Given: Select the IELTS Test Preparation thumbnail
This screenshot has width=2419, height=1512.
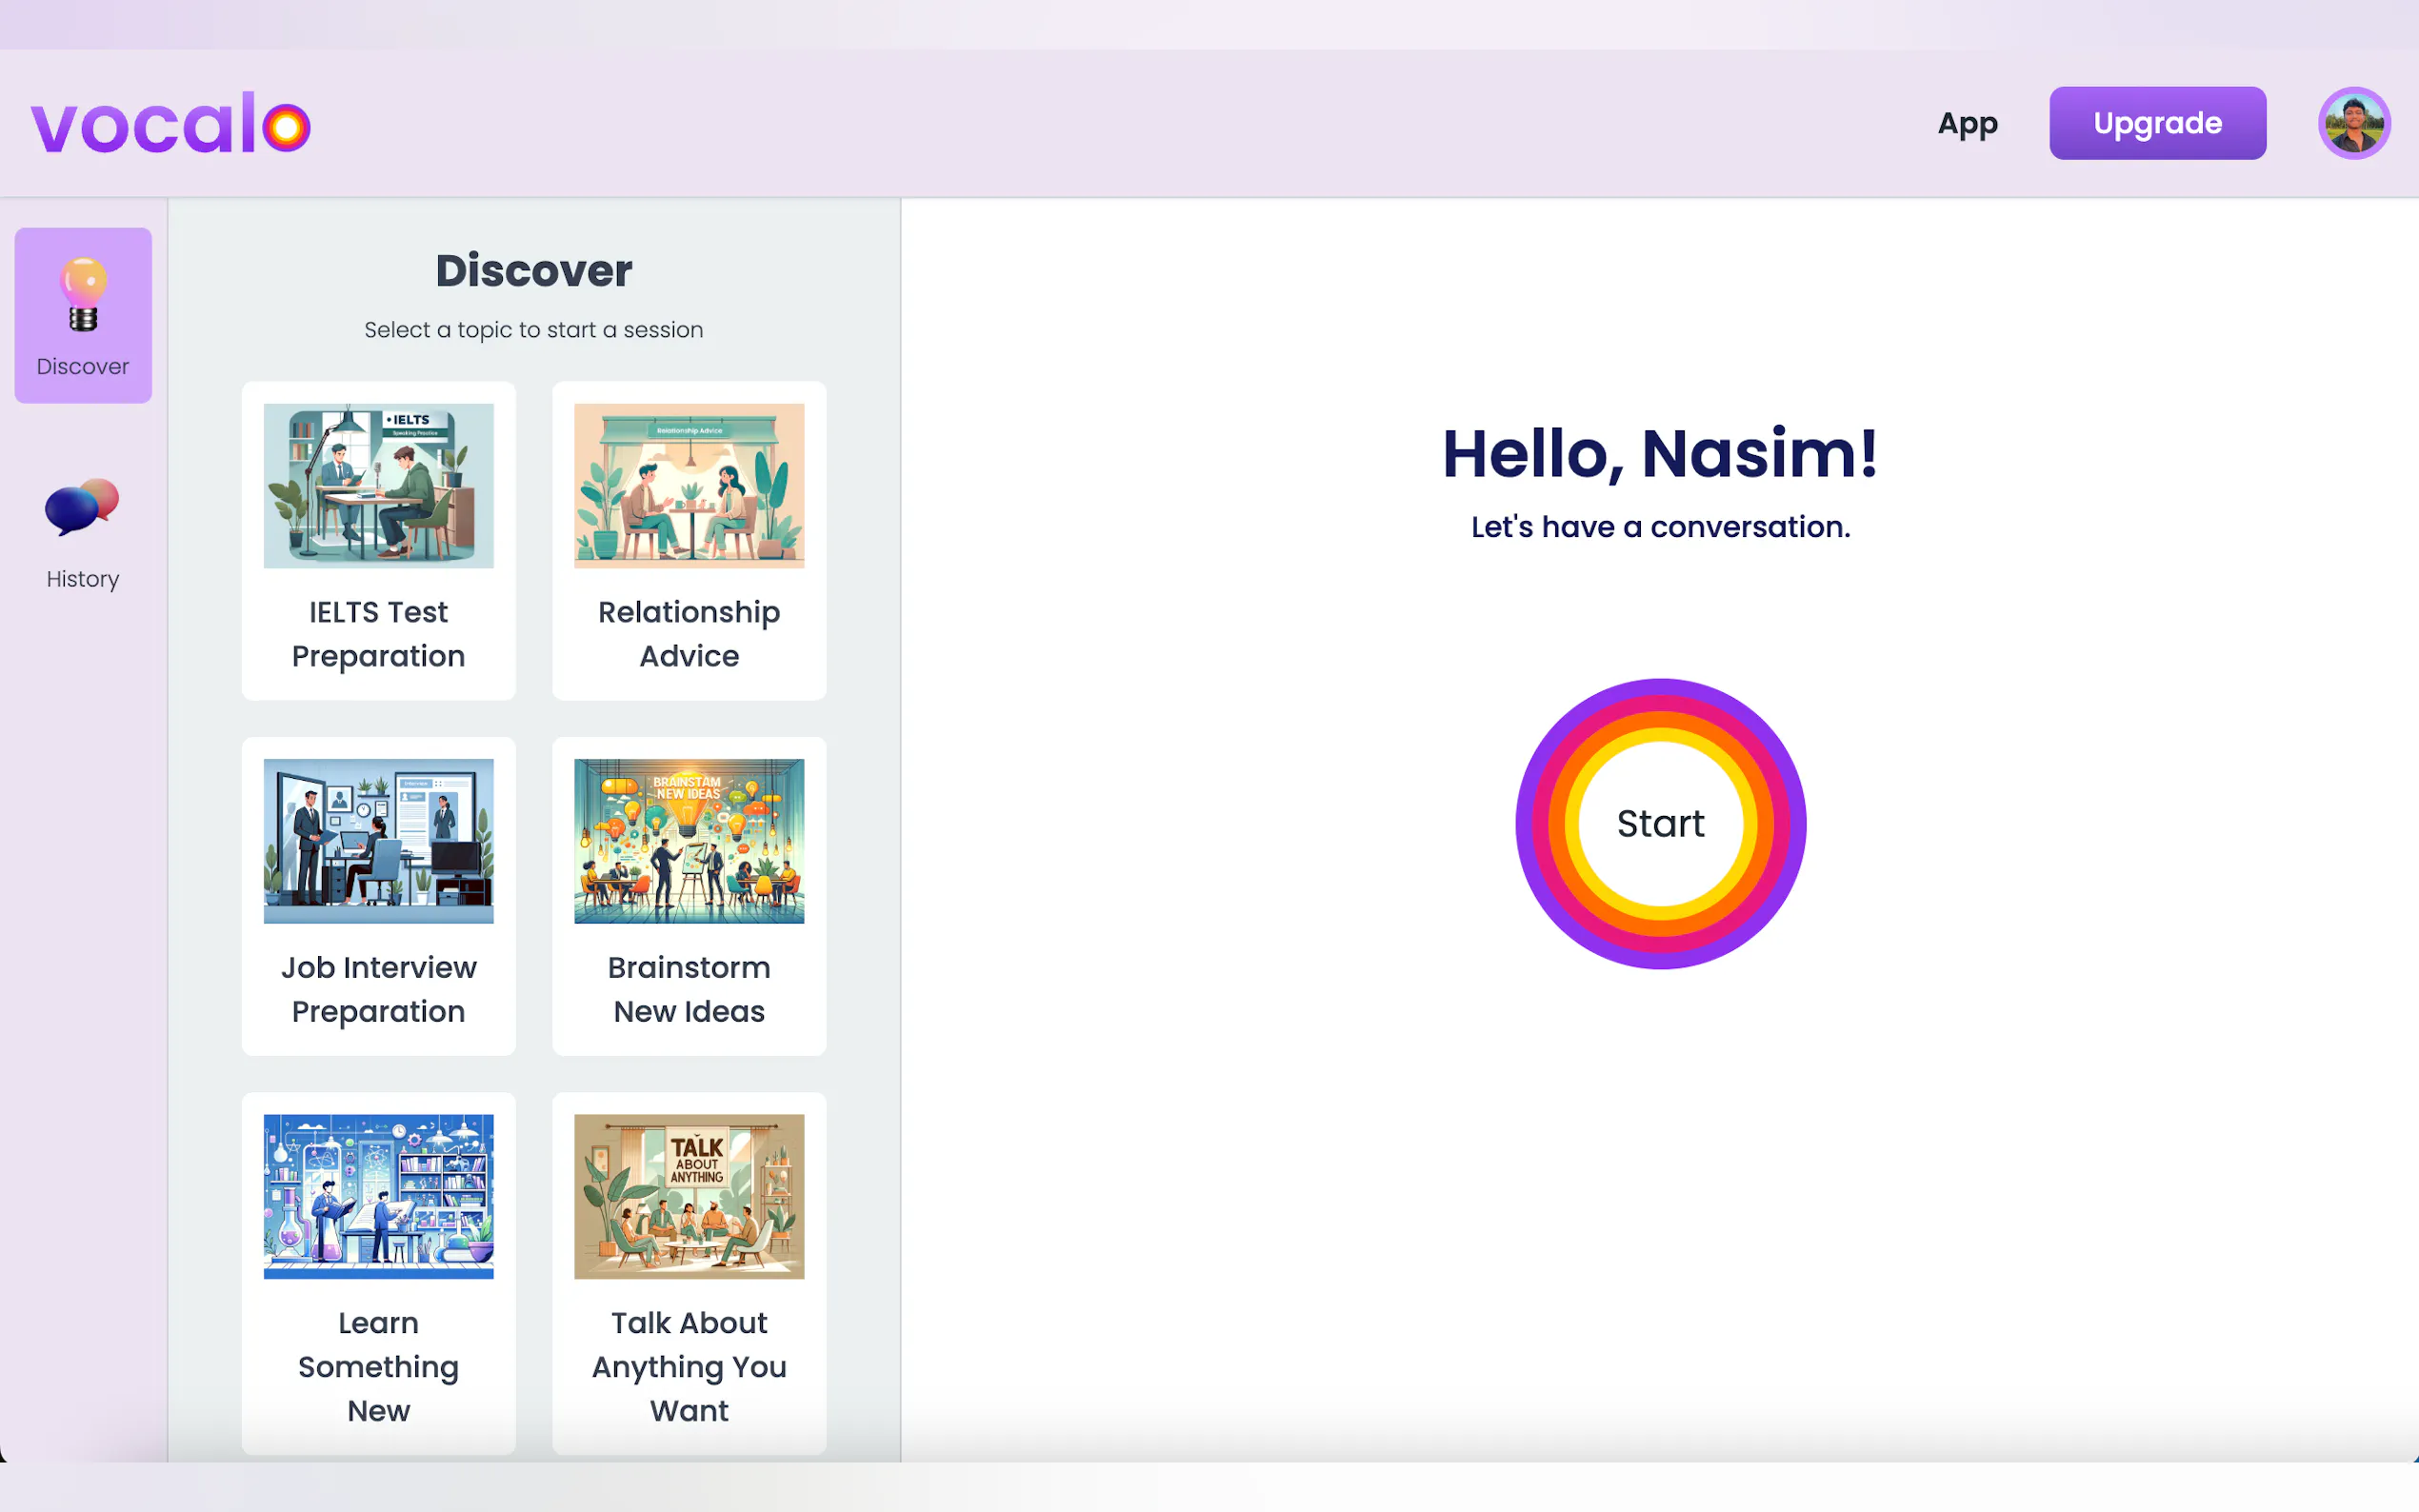Looking at the screenshot, I should tap(378, 486).
